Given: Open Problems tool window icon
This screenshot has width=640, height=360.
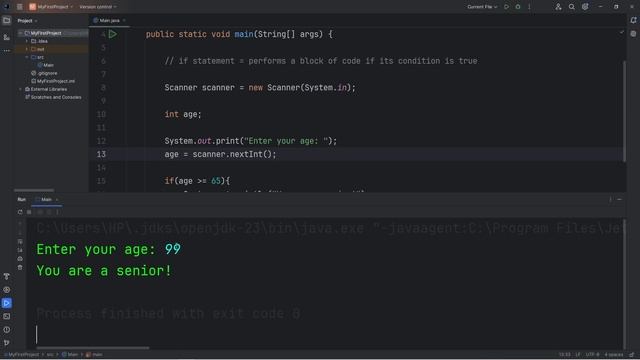Looking at the screenshot, I should click(7, 330).
